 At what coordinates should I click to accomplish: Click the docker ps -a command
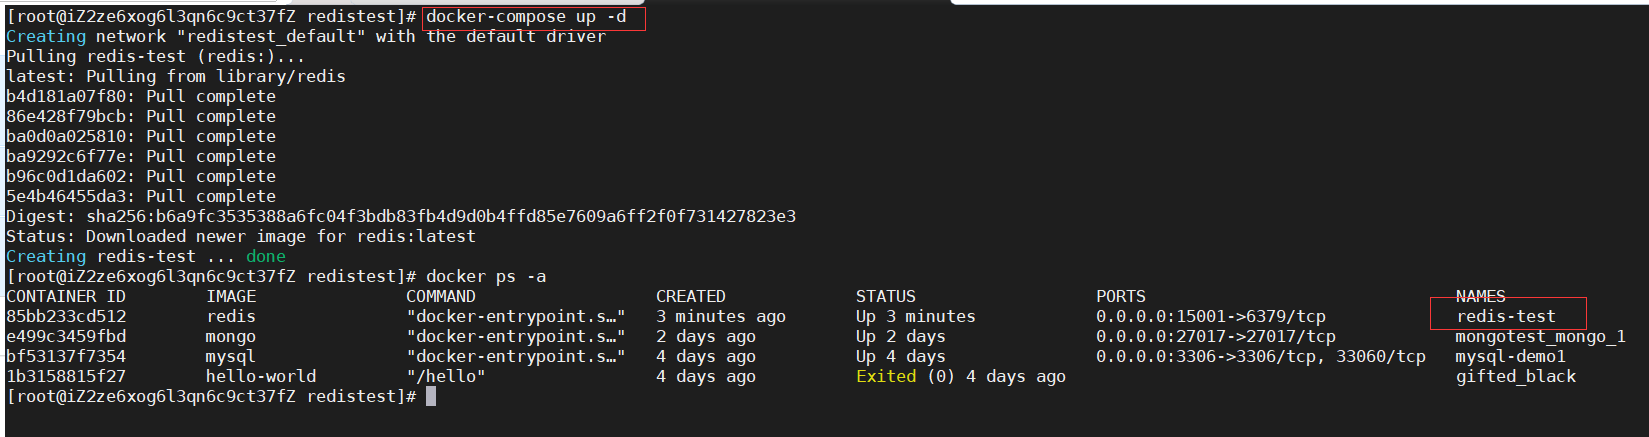click(486, 276)
